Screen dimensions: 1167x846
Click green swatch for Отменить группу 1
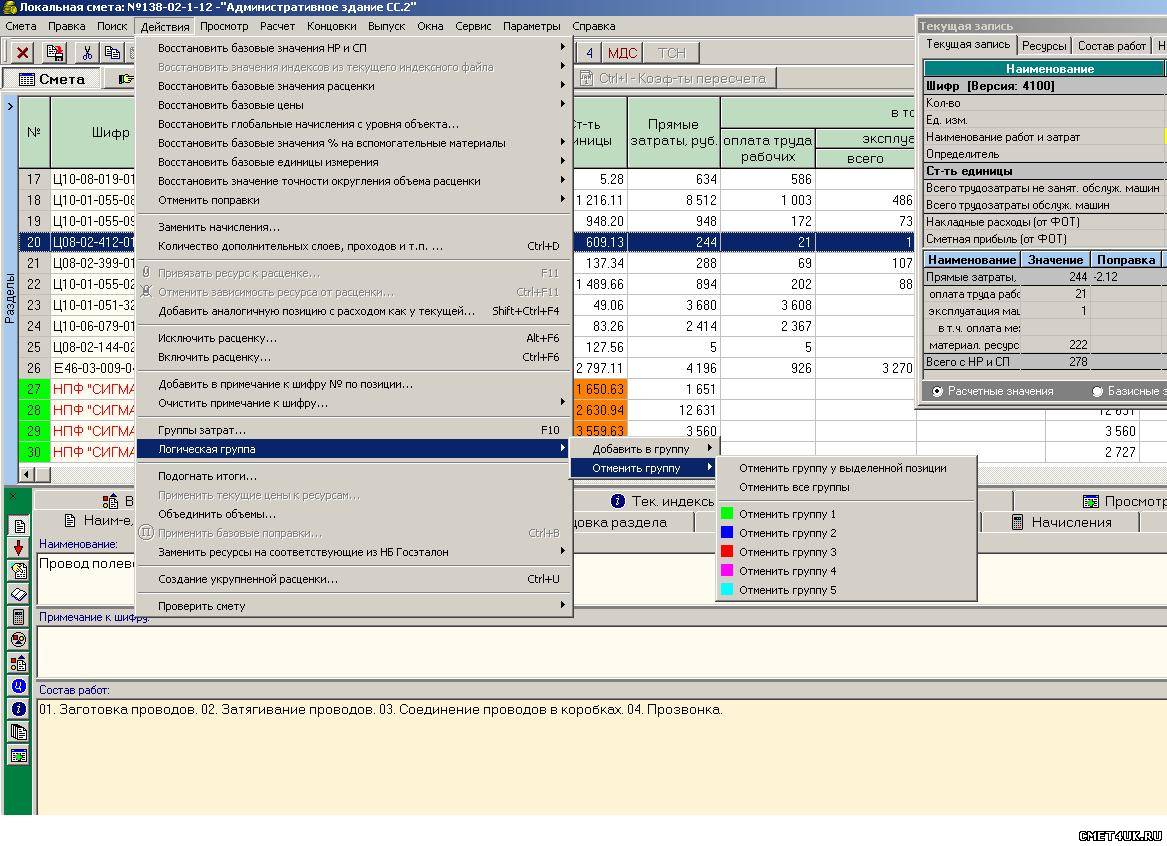pos(727,514)
